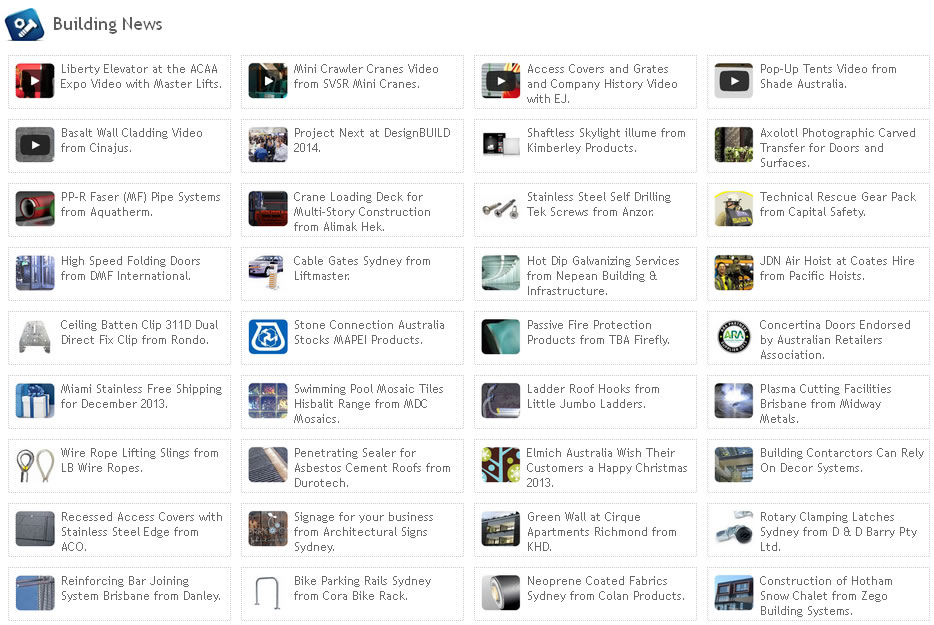Open the Green Wall at Cirque thumbnail
Viewport: 934px width, 625px height.
pyautogui.click(x=501, y=528)
